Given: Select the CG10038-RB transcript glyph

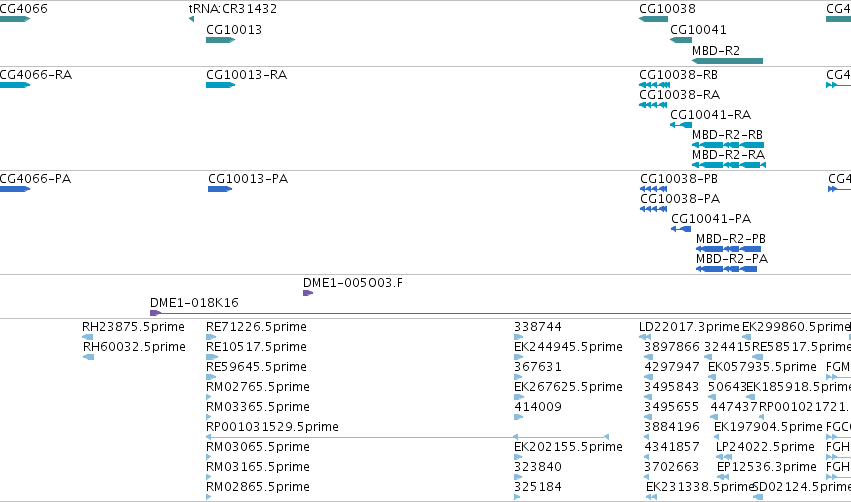Looking at the screenshot, I should pyautogui.click(x=655, y=85).
